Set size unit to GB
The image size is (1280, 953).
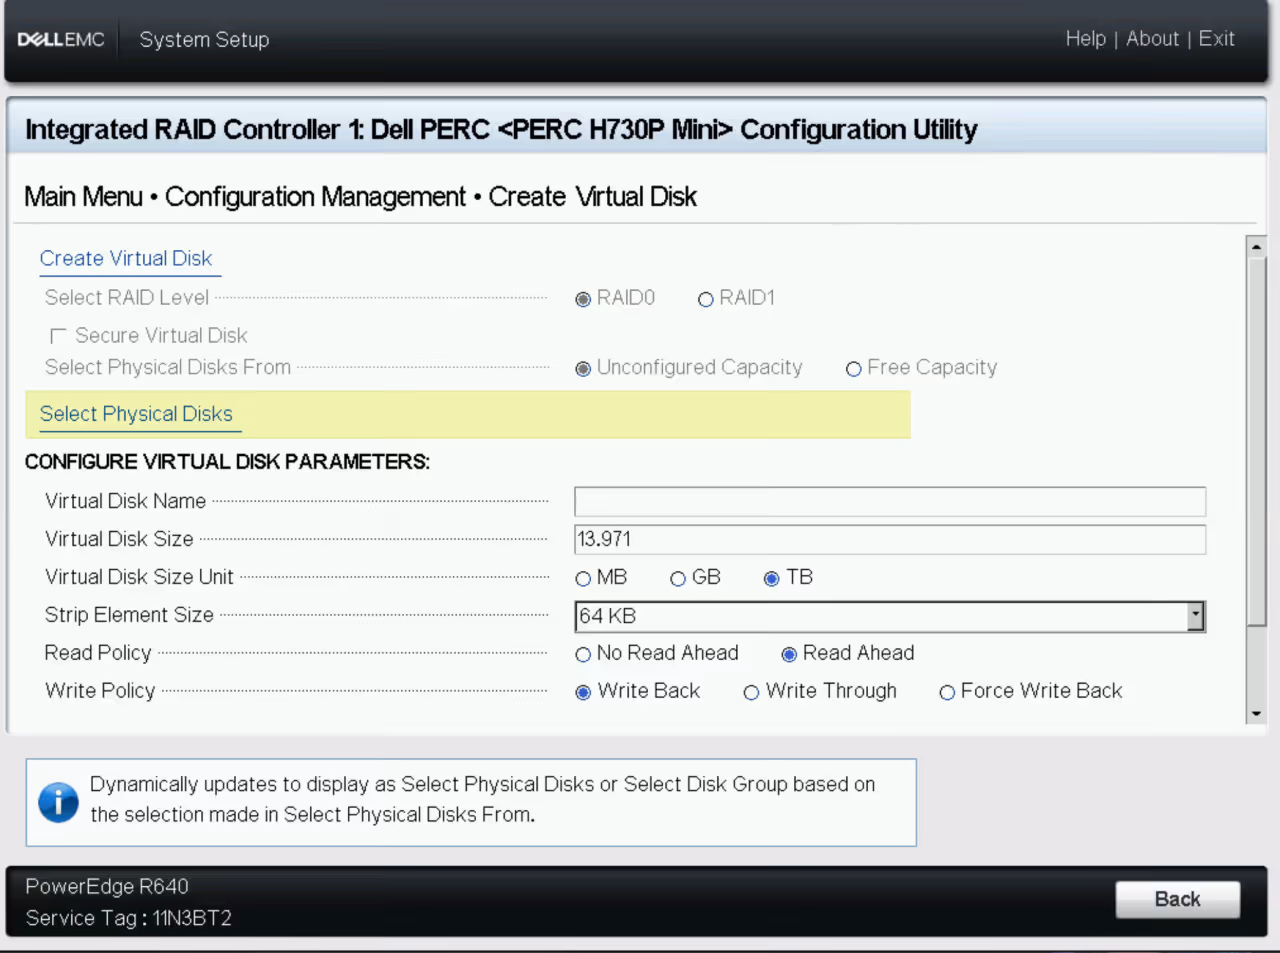(677, 579)
